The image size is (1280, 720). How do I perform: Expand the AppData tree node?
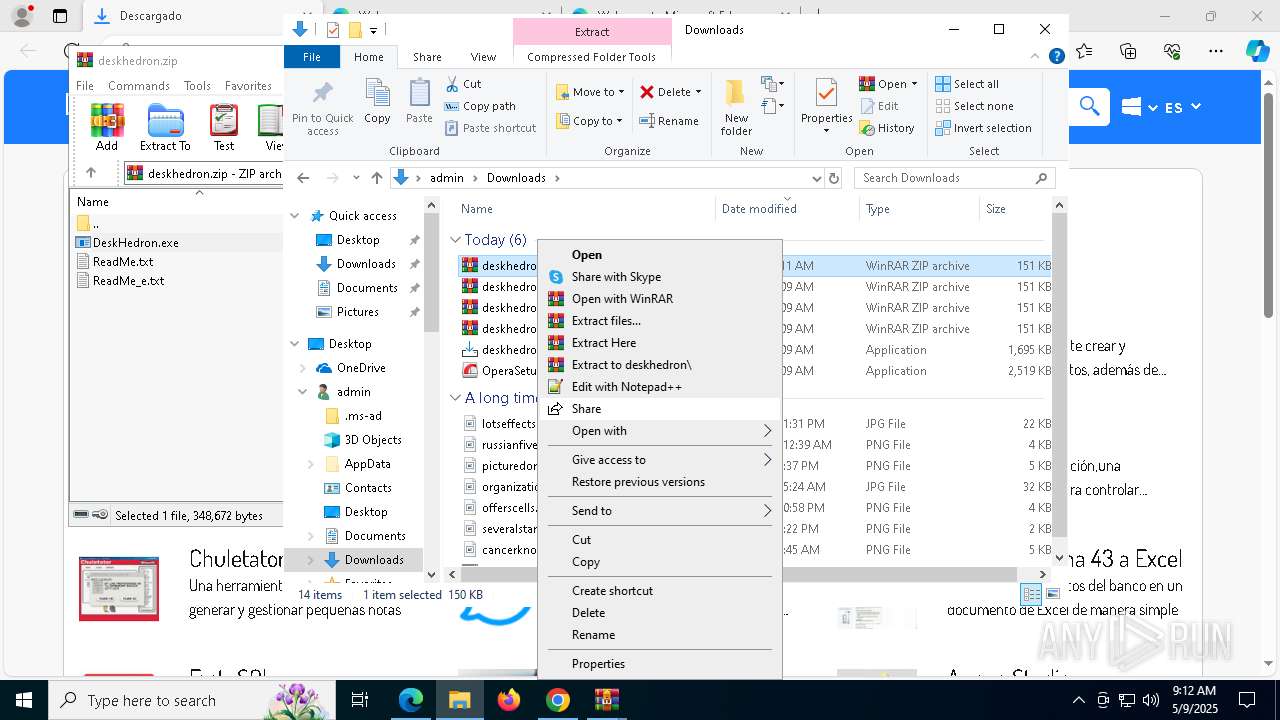[x=311, y=464]
